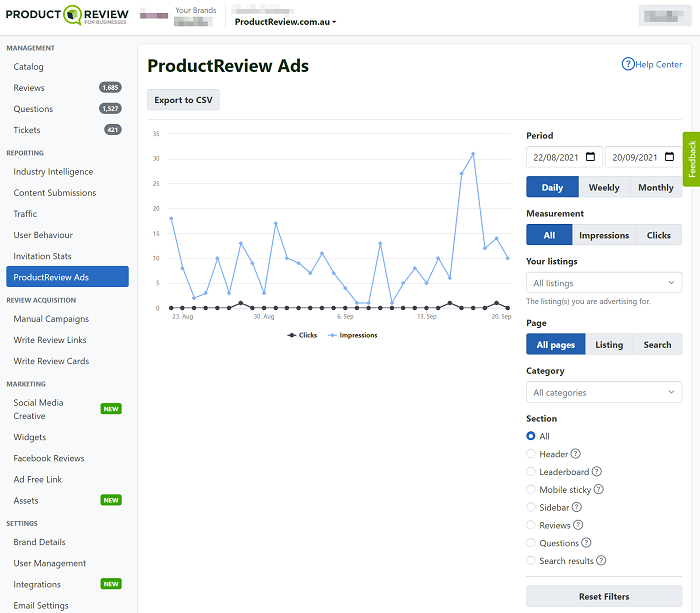
Task: Open Write Review Cards
Action: click(x=67, y=361)
